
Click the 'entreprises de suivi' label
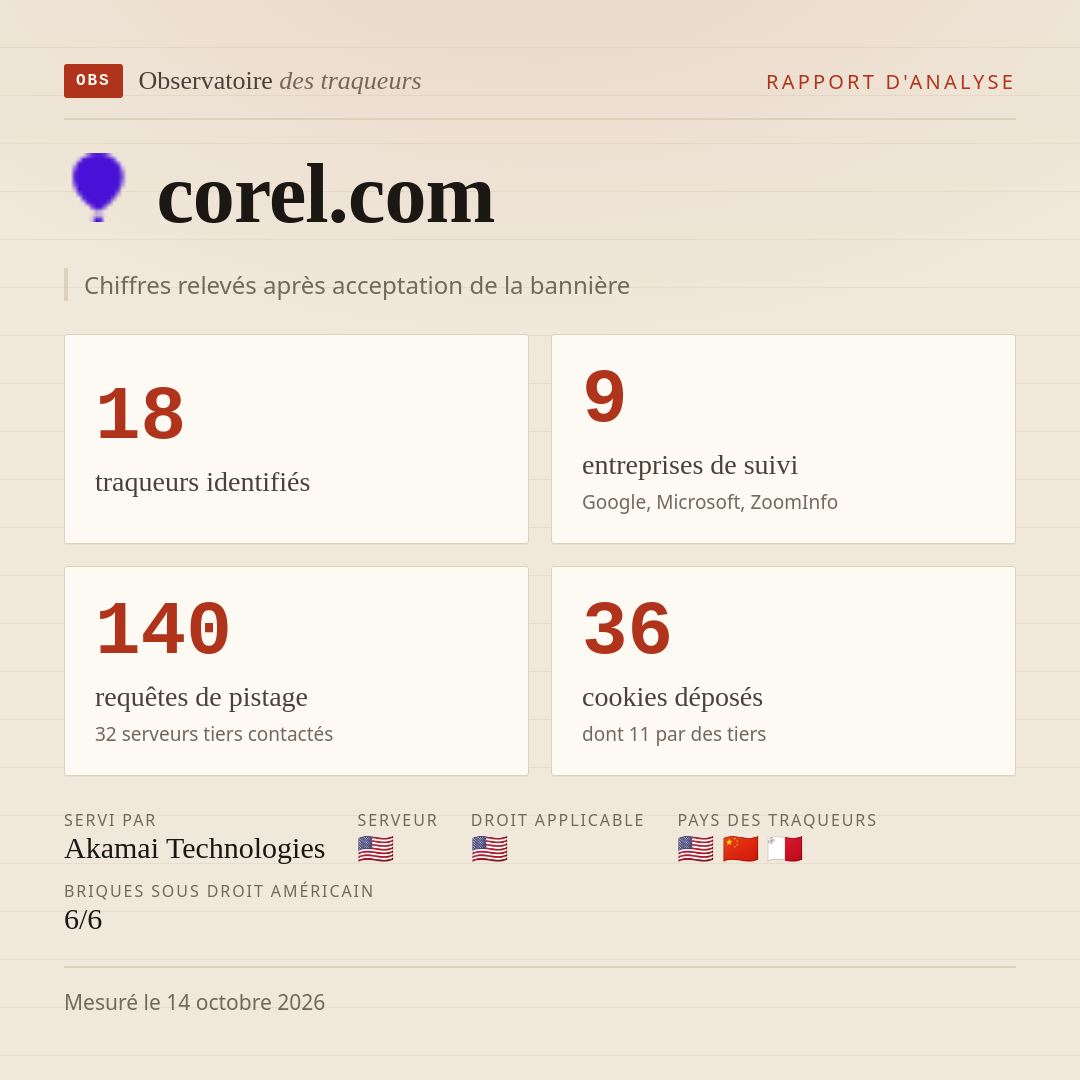coord(689,465)
